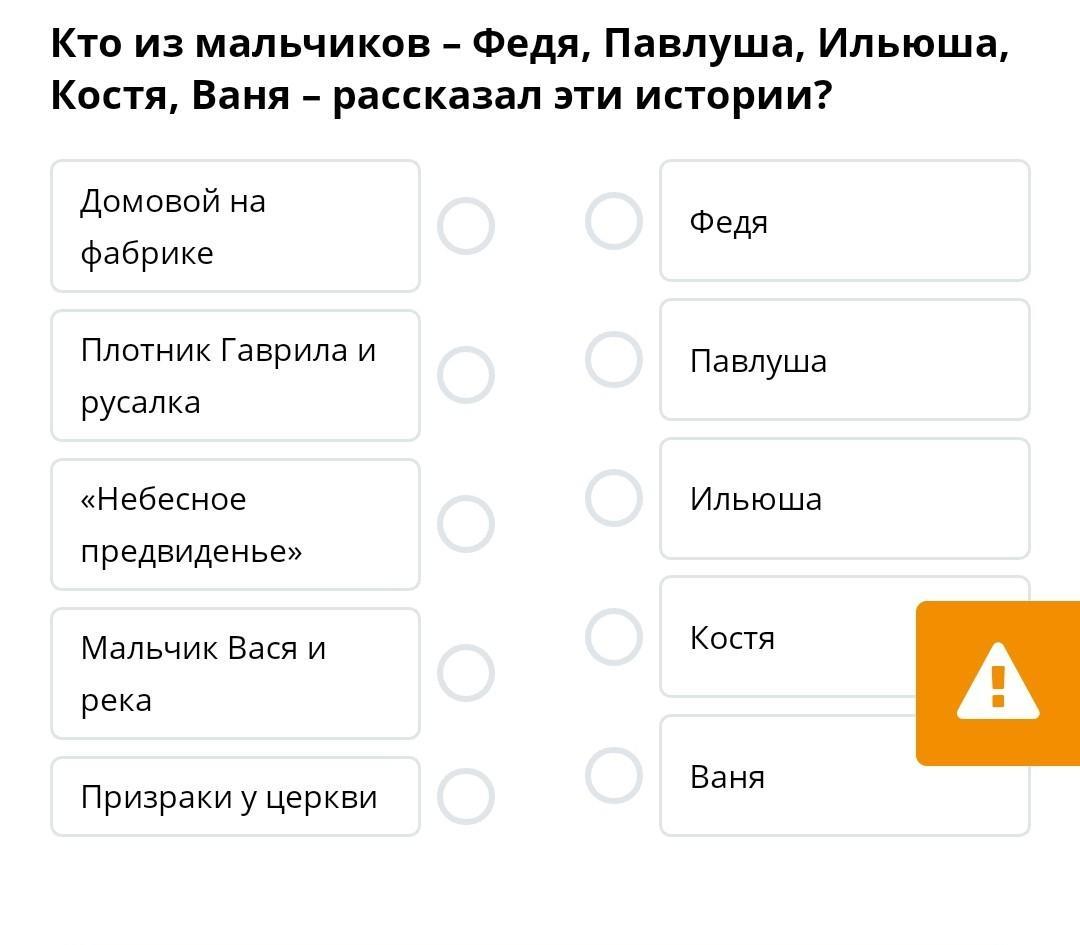Click the Призраки у церкви card
Image resolution: width=1080 pixels, height=945 pixels.
click(235, 796)
